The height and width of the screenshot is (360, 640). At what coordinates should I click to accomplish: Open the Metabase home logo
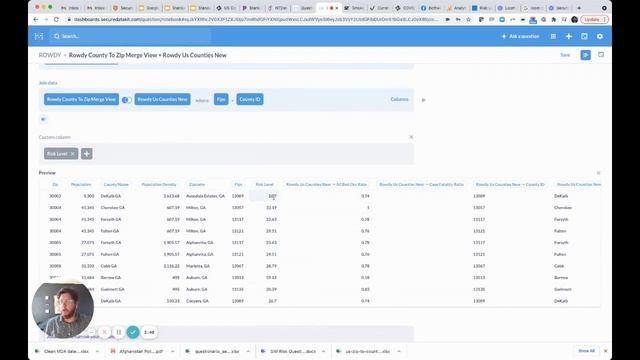39,36
